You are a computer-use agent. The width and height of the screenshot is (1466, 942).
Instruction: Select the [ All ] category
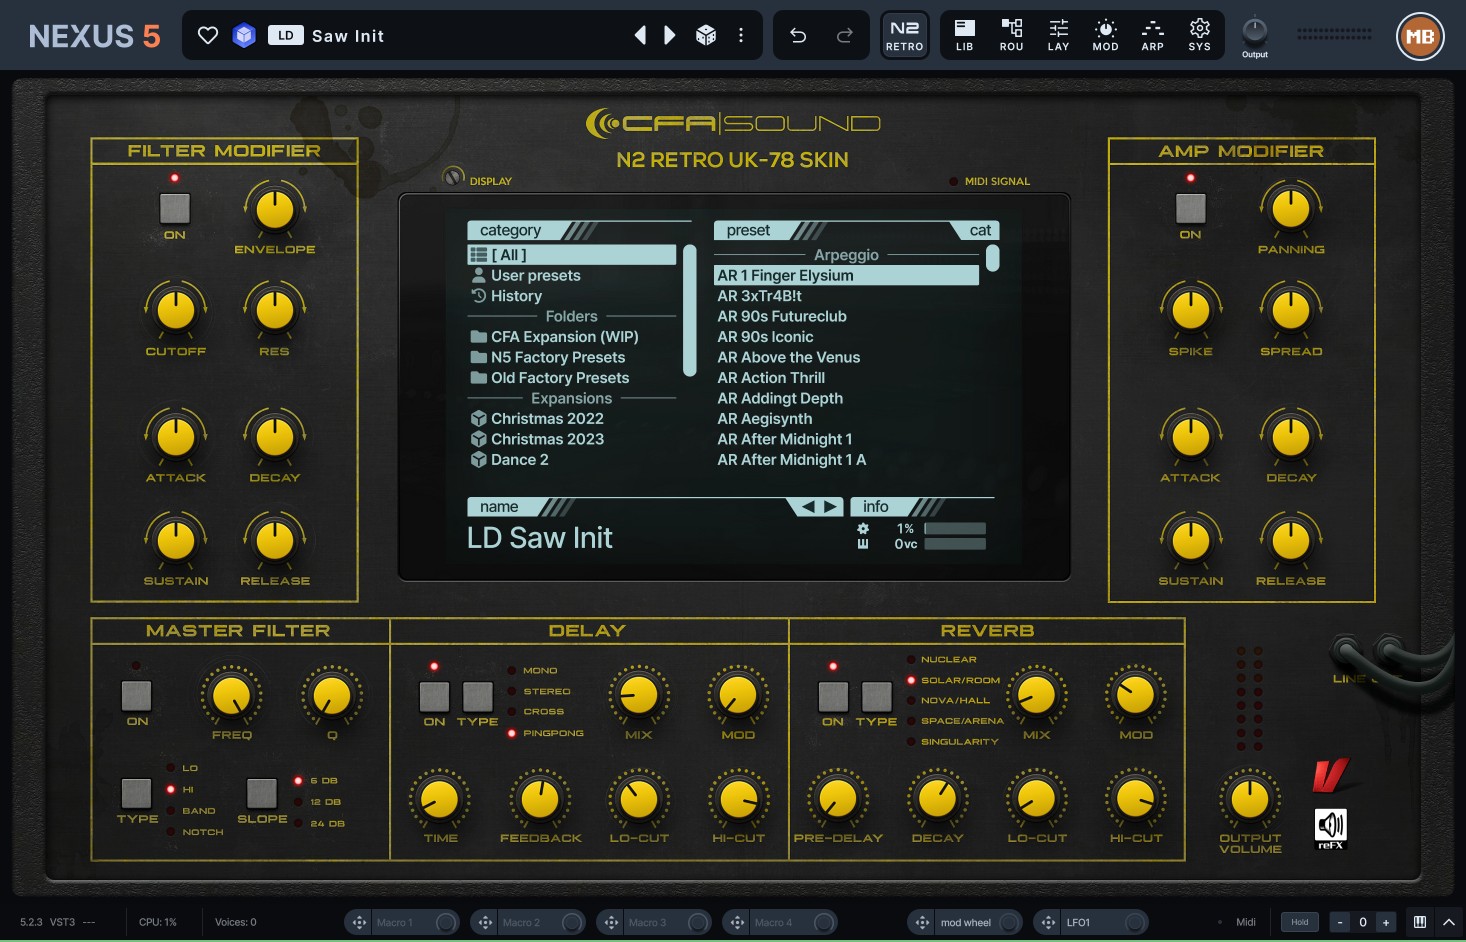point(572,255)
